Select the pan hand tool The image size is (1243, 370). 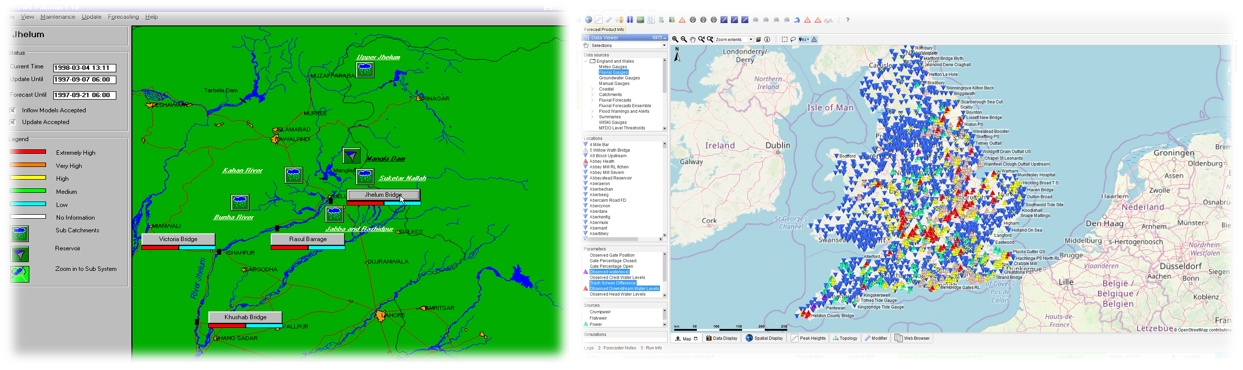(693, 39)
